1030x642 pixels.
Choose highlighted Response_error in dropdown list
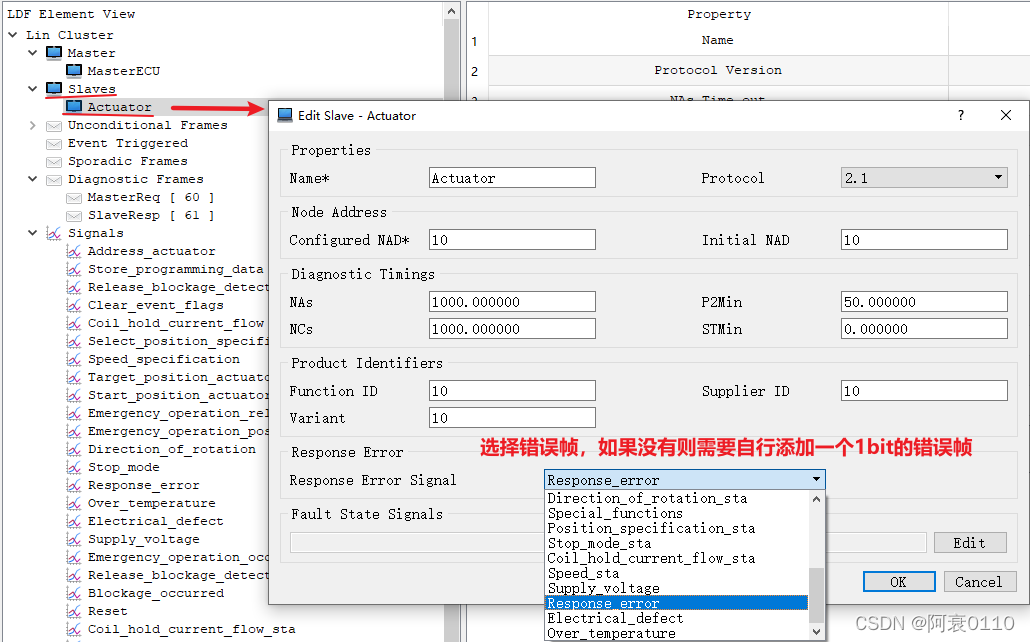[677, 603]
